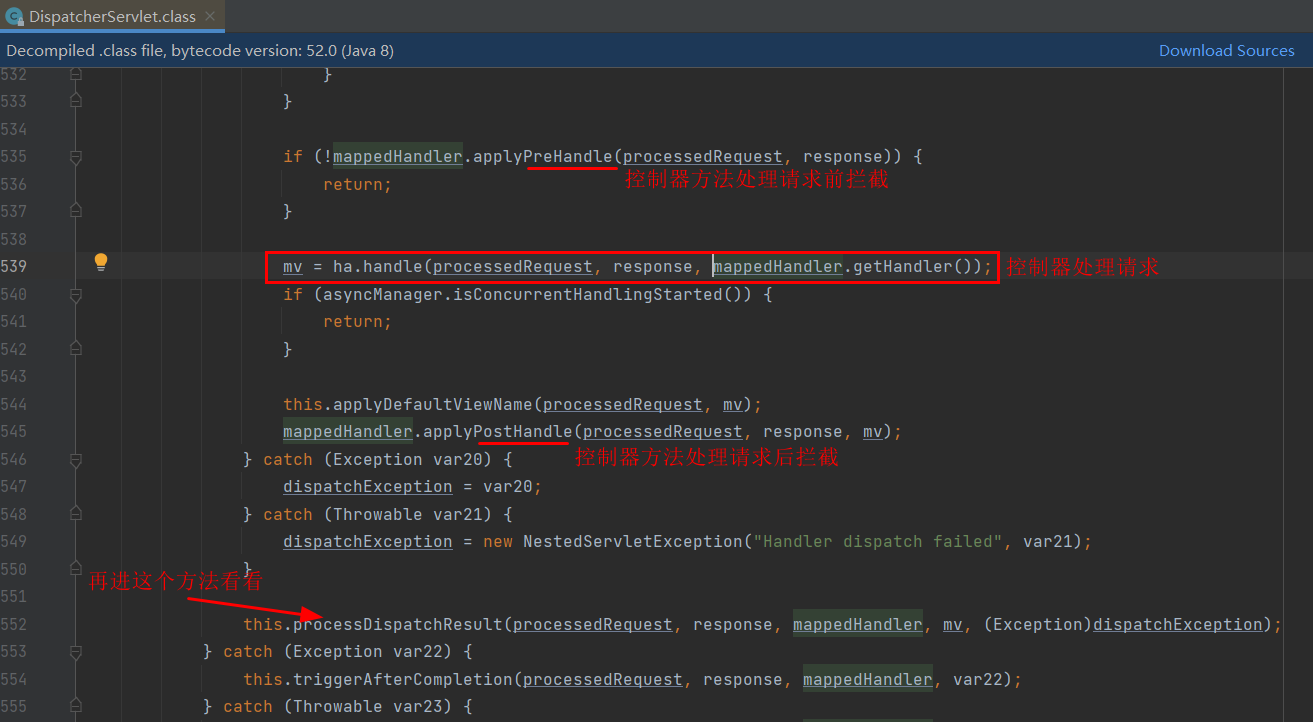Toggle the fold marker at line 555
This screenshot has width=1313, height=722.
[76, 706]
